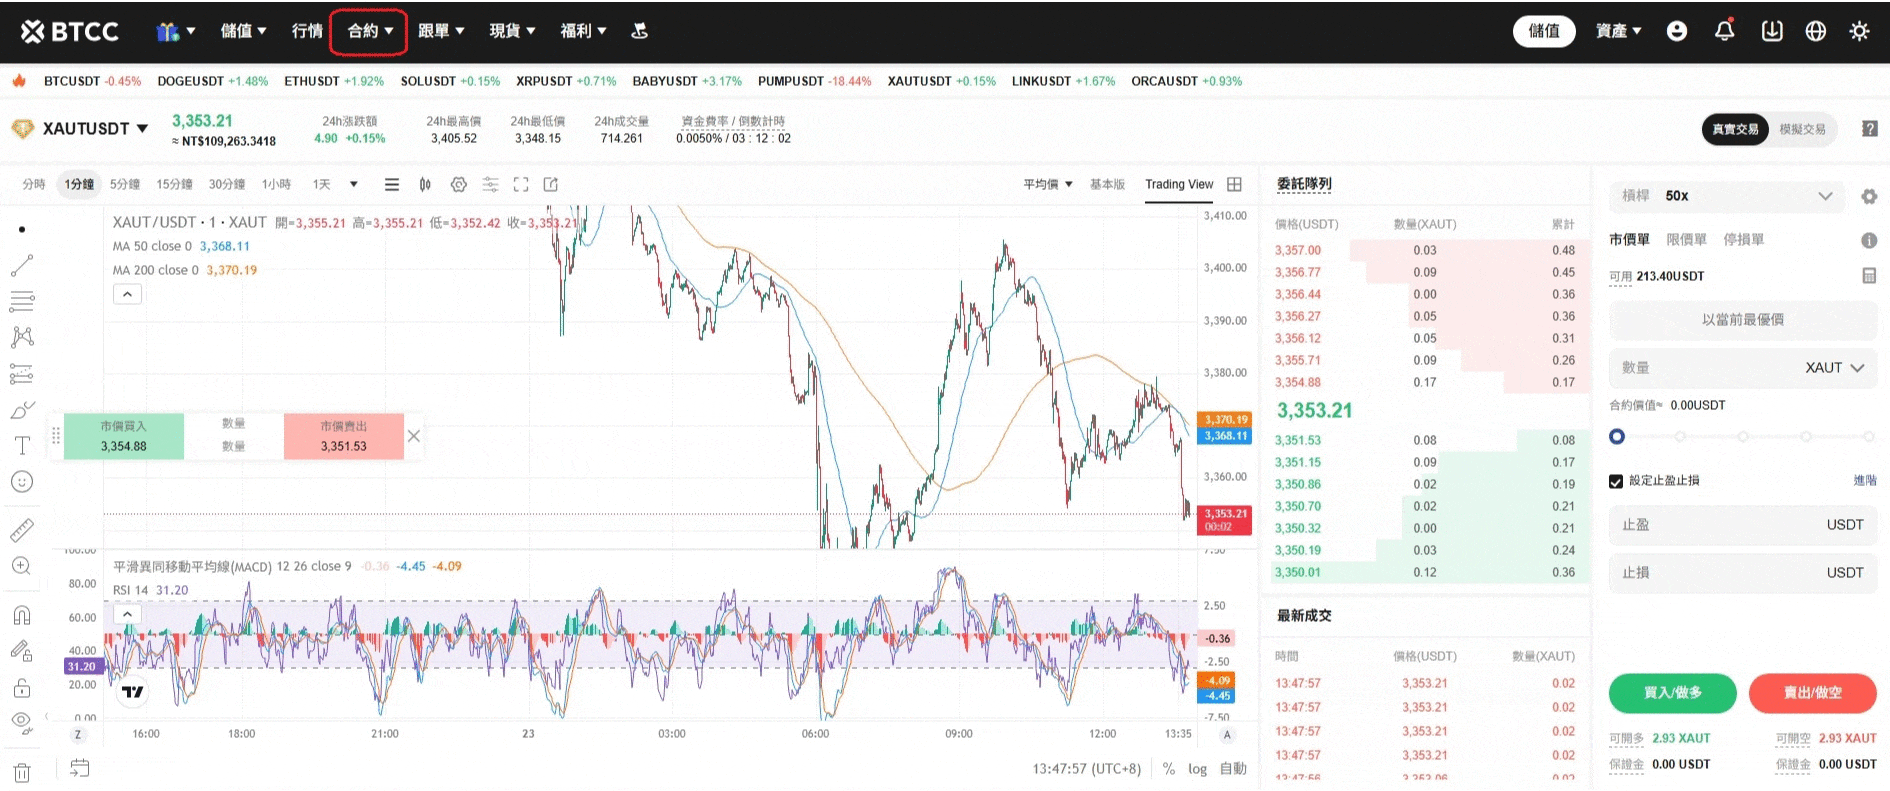Switch to 真實交易 real trading mode
The image size is (1890, 791).
tap(1735, 129)
